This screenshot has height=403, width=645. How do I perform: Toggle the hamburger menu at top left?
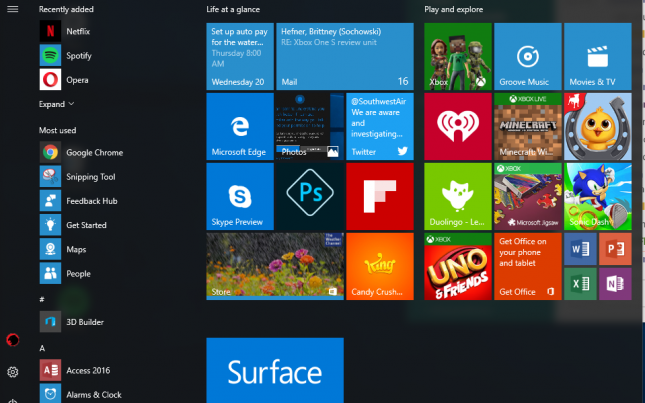click(x=13, y=9)
